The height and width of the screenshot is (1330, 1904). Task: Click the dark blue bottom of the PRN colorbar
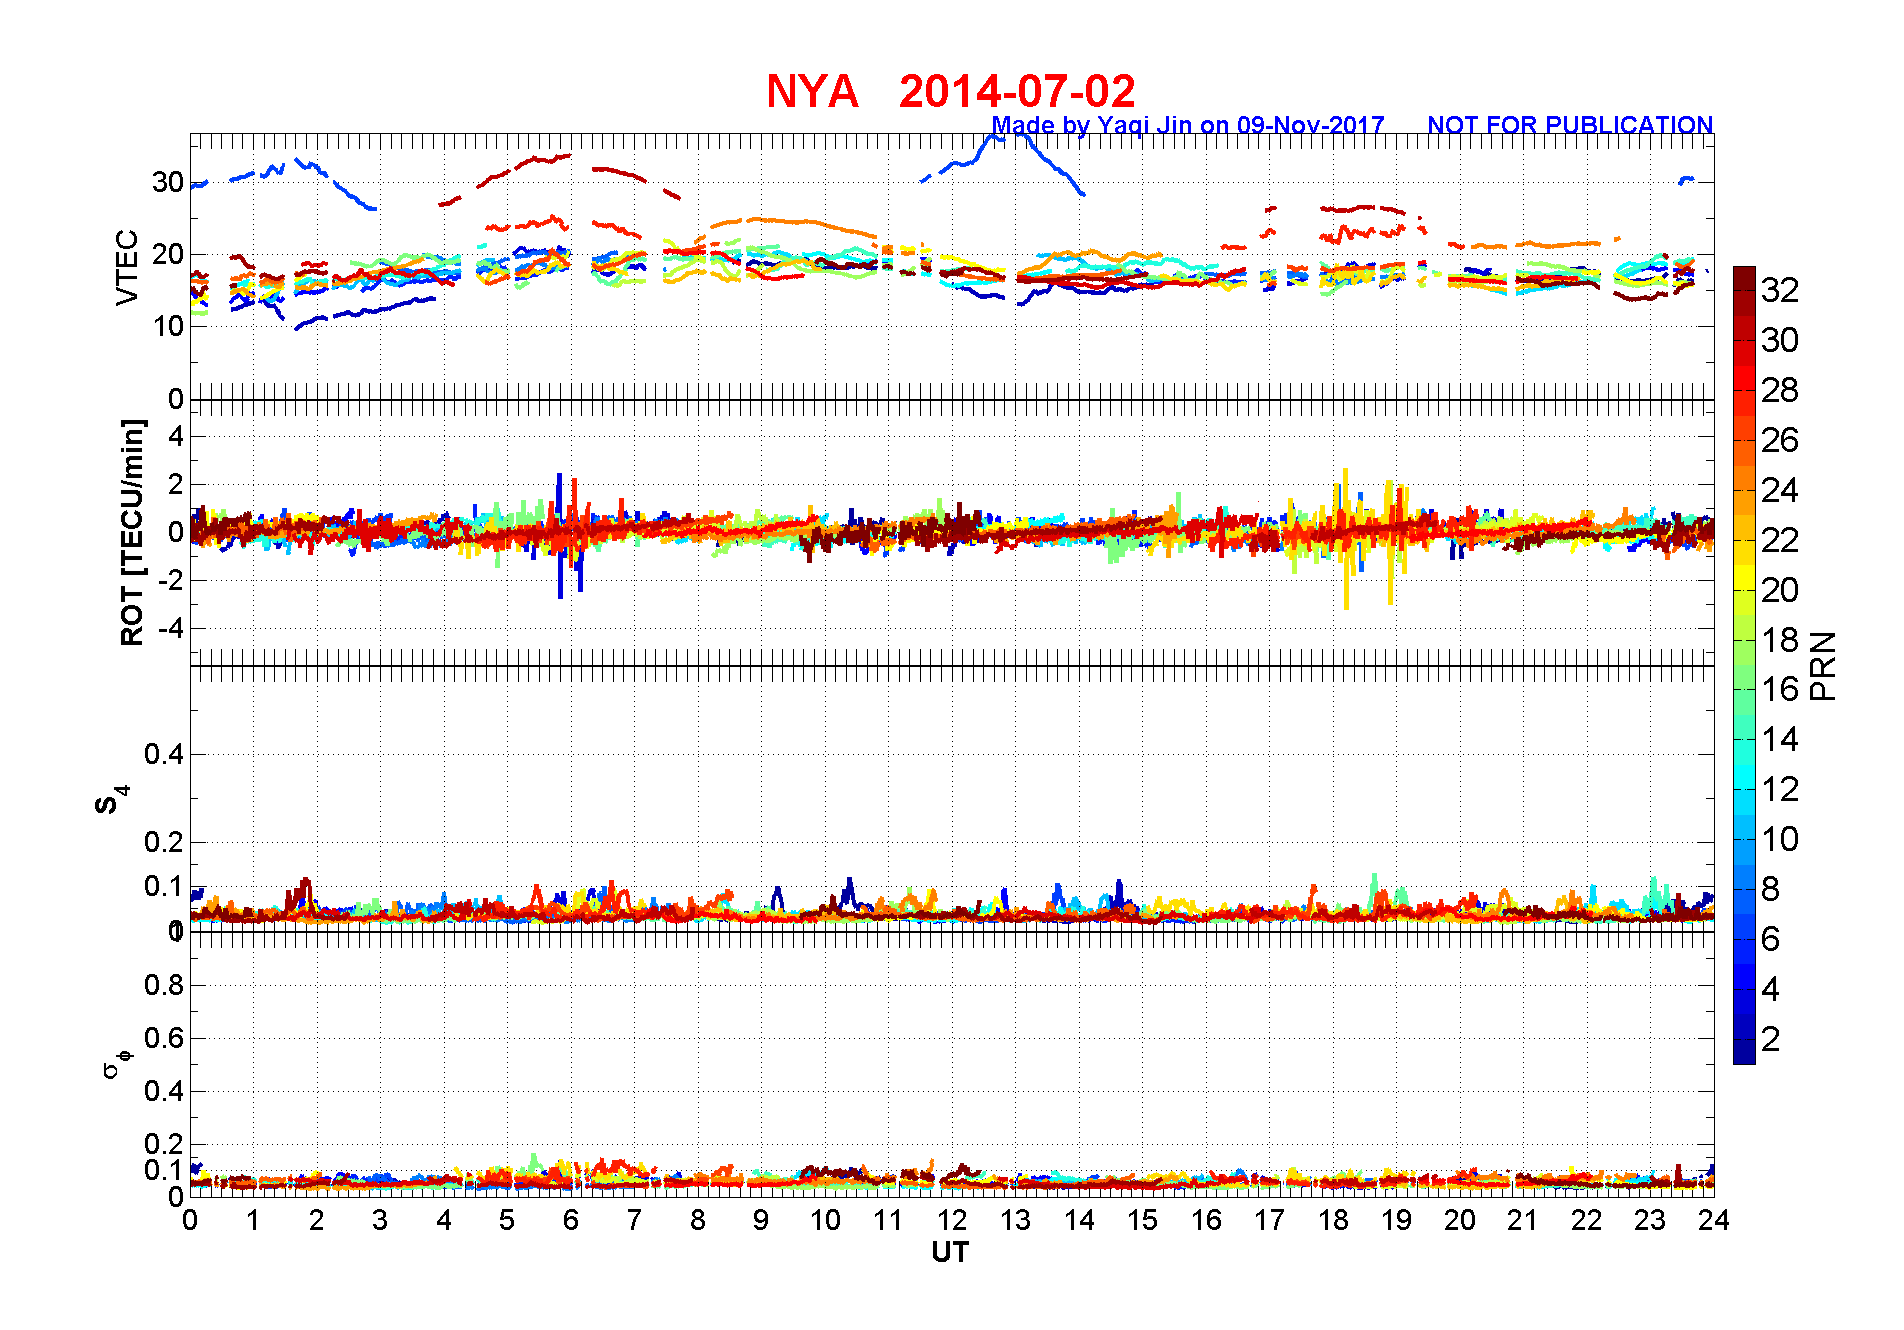tap(1744, 1051)
